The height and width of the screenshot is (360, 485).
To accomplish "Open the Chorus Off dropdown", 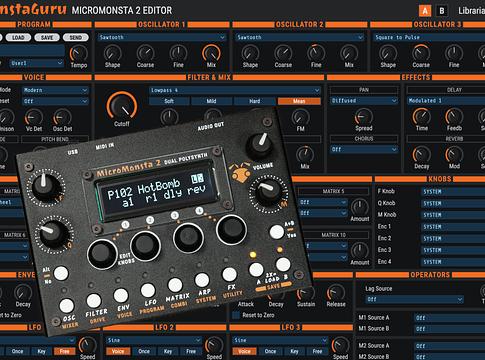I will click(x=364, y=149).
